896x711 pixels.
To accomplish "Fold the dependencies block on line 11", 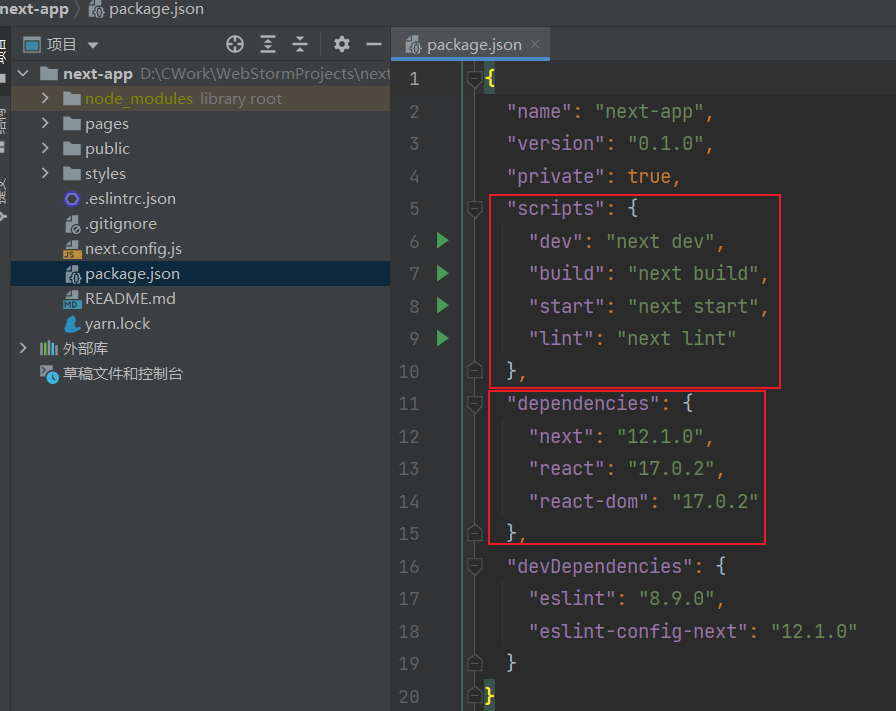I will click(x=474, y=404).
